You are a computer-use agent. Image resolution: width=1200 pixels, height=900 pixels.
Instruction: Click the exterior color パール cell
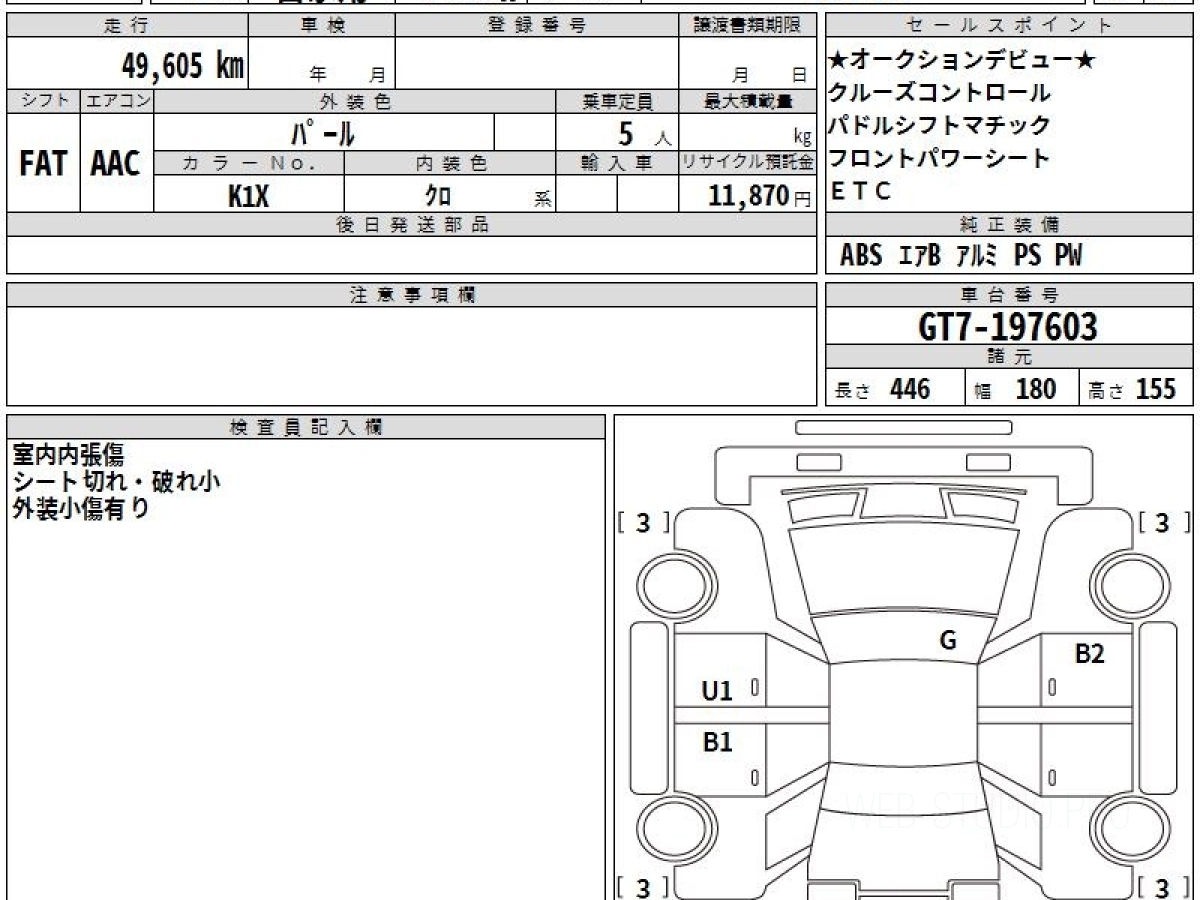[324, 133]
